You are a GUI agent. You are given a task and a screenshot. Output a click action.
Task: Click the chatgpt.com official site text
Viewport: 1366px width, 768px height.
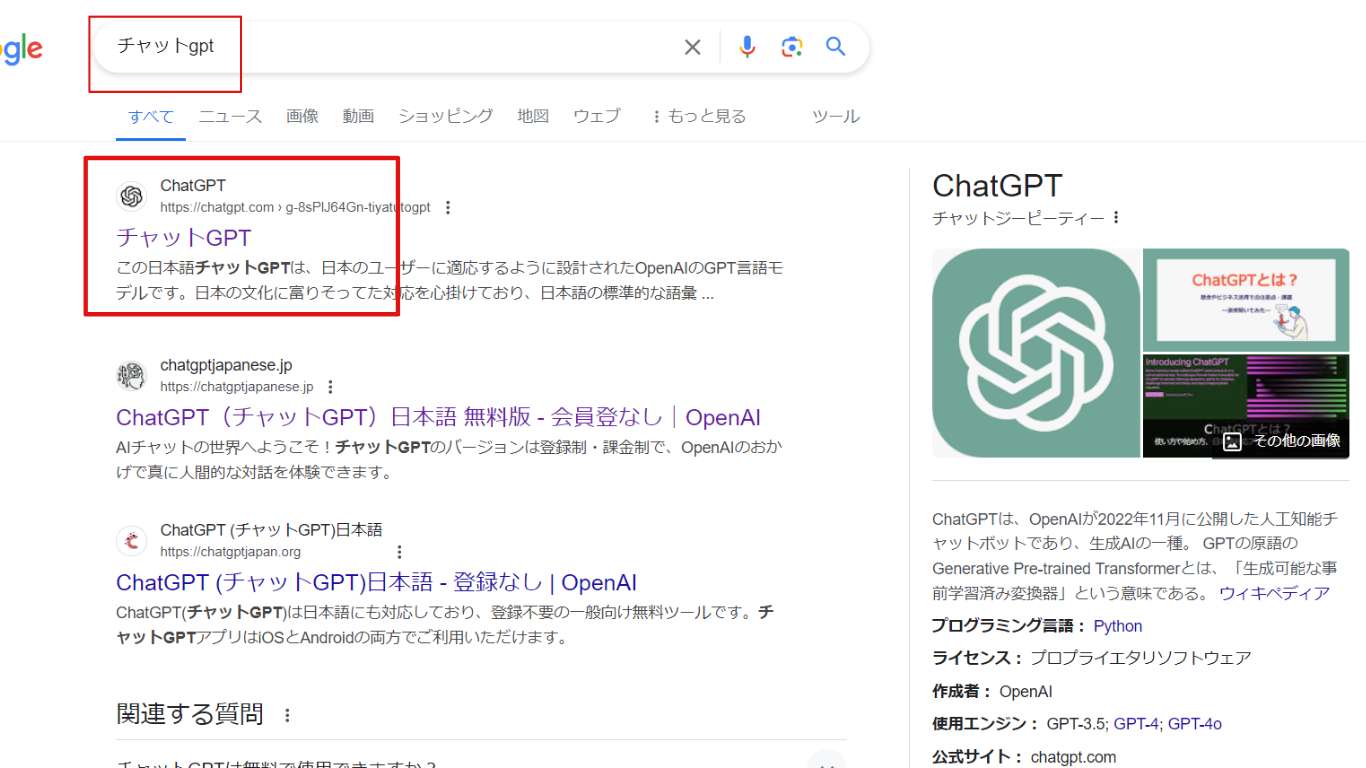pos(1073,757)
